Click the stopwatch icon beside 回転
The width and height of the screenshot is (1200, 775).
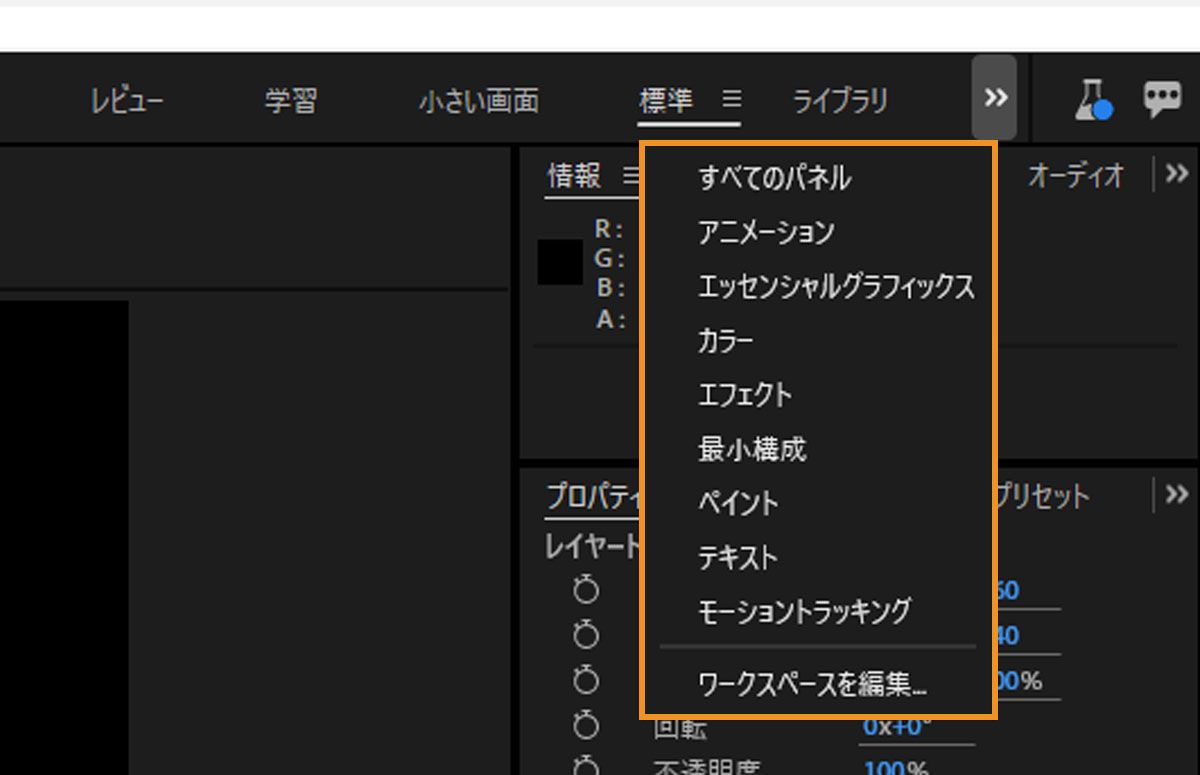(x=586, y=725)
